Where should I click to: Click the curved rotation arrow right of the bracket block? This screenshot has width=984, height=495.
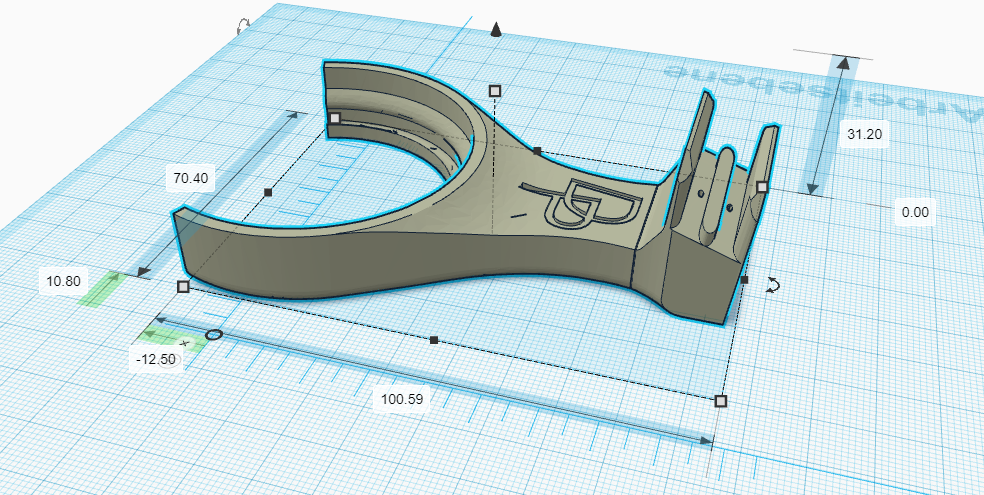[773, 285]
